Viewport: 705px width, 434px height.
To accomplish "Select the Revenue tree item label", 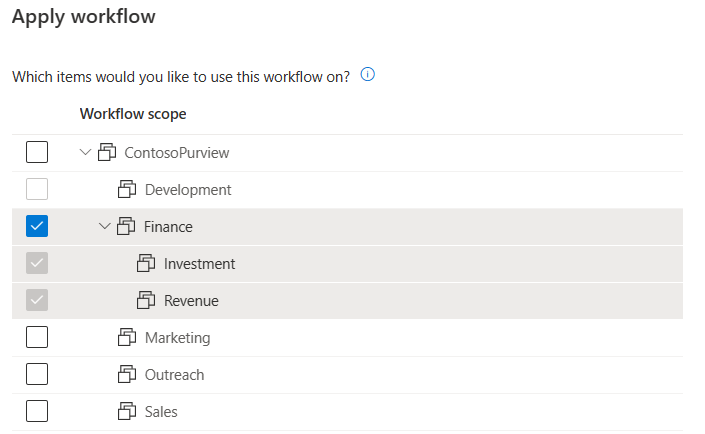I will point(191,300).
